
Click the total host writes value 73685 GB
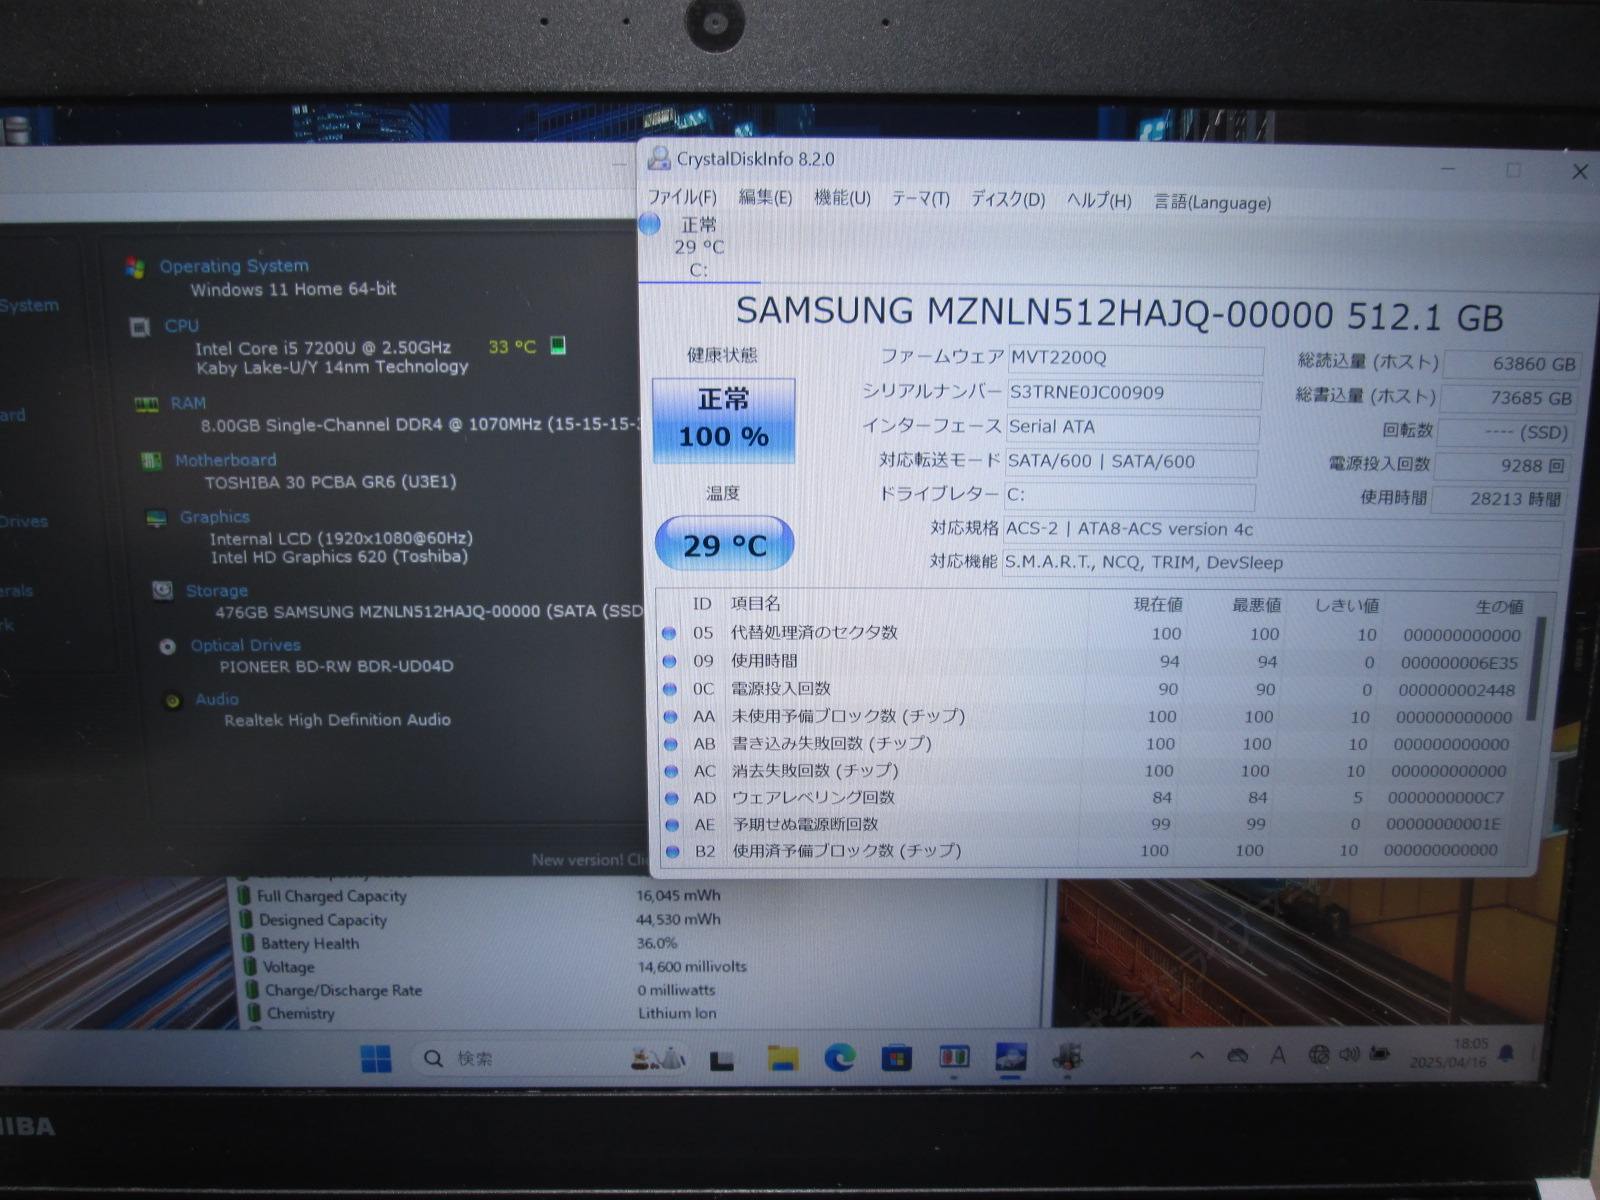(1510, 398)
